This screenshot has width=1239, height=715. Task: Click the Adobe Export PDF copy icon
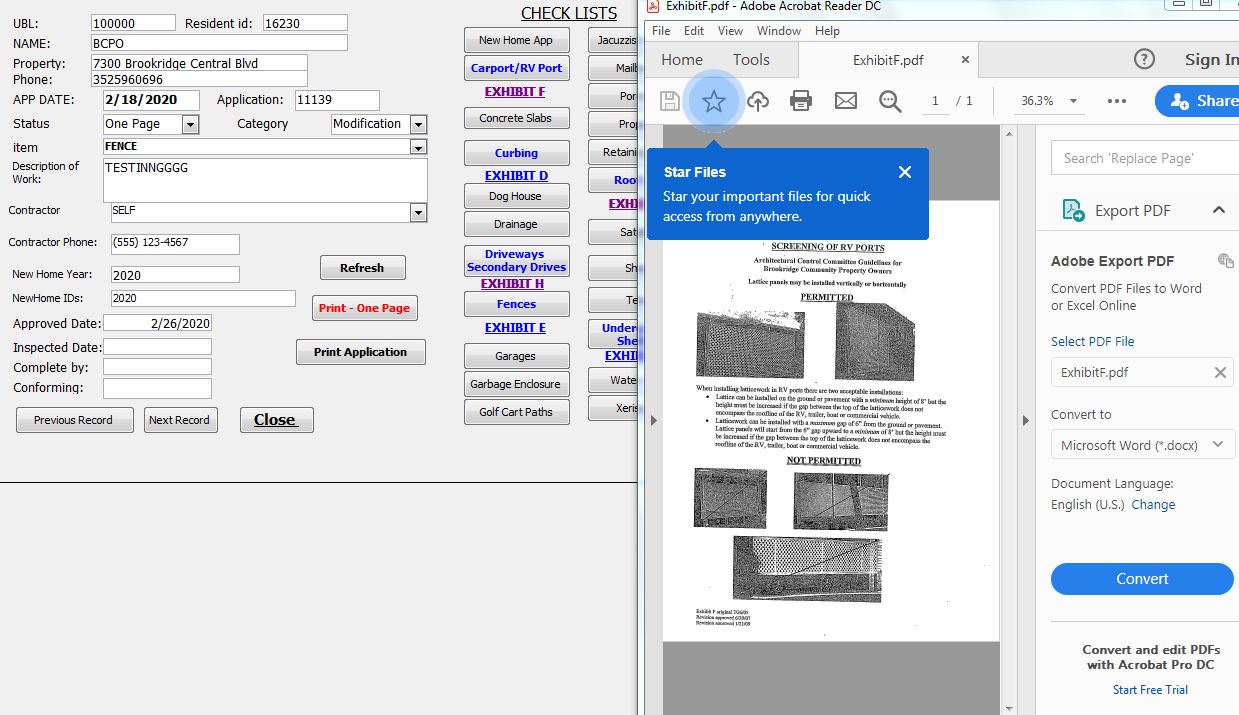coord(1225,261)
